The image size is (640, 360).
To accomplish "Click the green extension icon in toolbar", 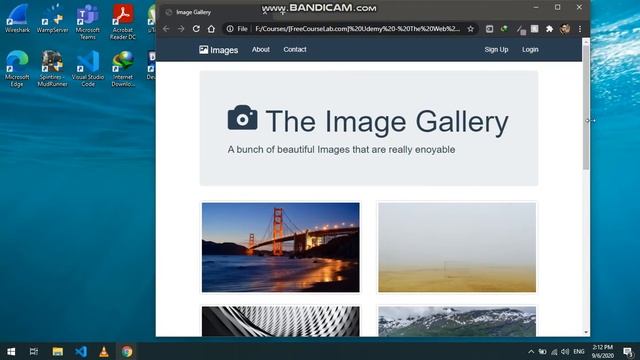I will pos(504,29).
